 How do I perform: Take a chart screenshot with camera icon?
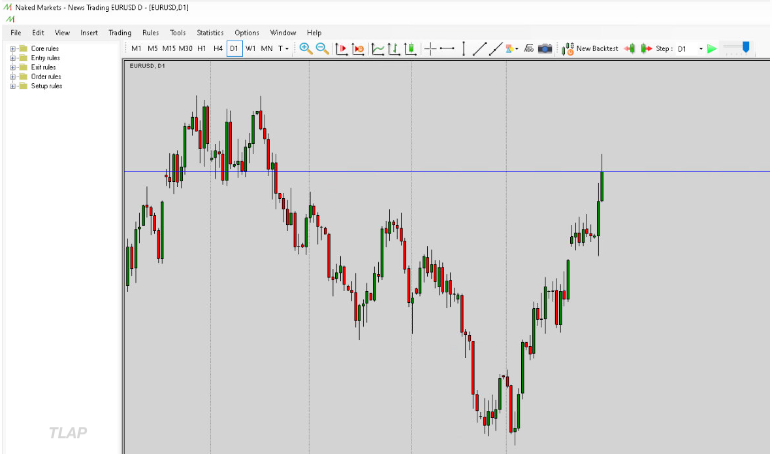545,48
